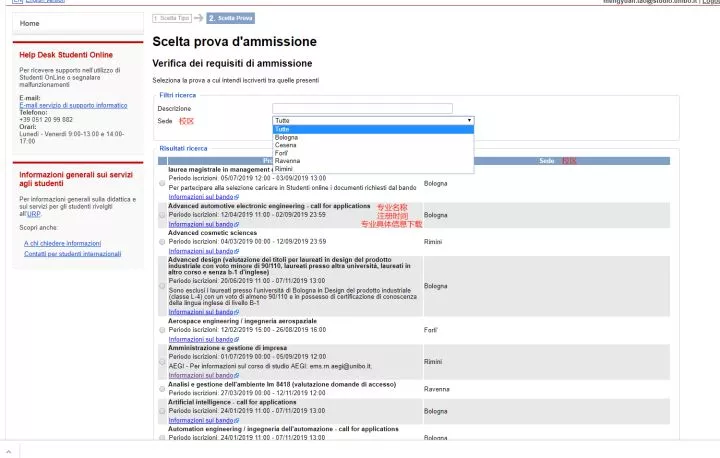Choose Tutte highlighted option in Sede list

(373, 130)
